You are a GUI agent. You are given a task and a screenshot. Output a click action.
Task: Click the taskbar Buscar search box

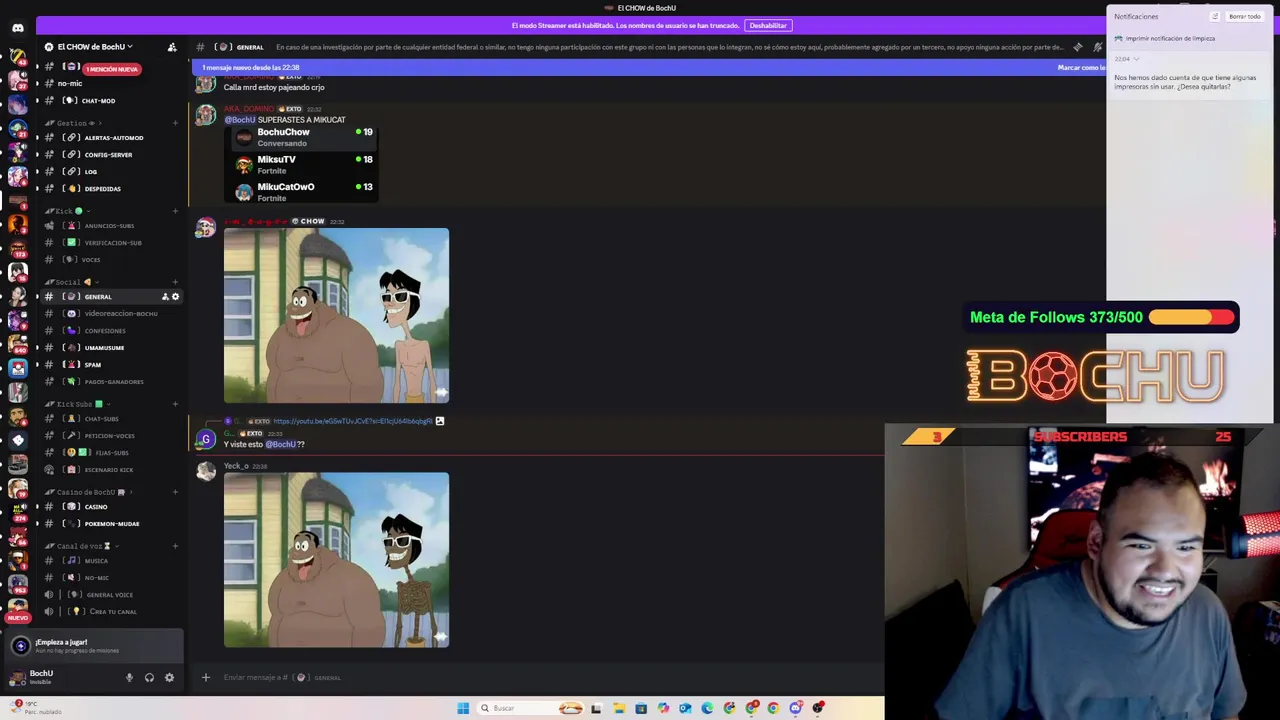530,708
